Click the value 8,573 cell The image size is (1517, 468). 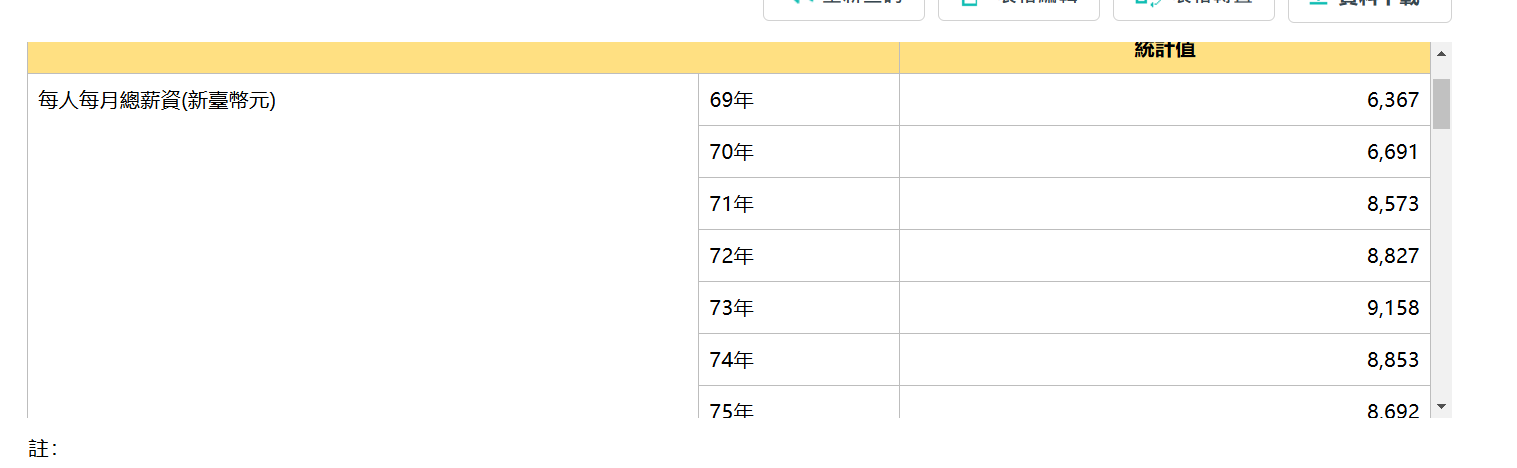coord(1165,204)
